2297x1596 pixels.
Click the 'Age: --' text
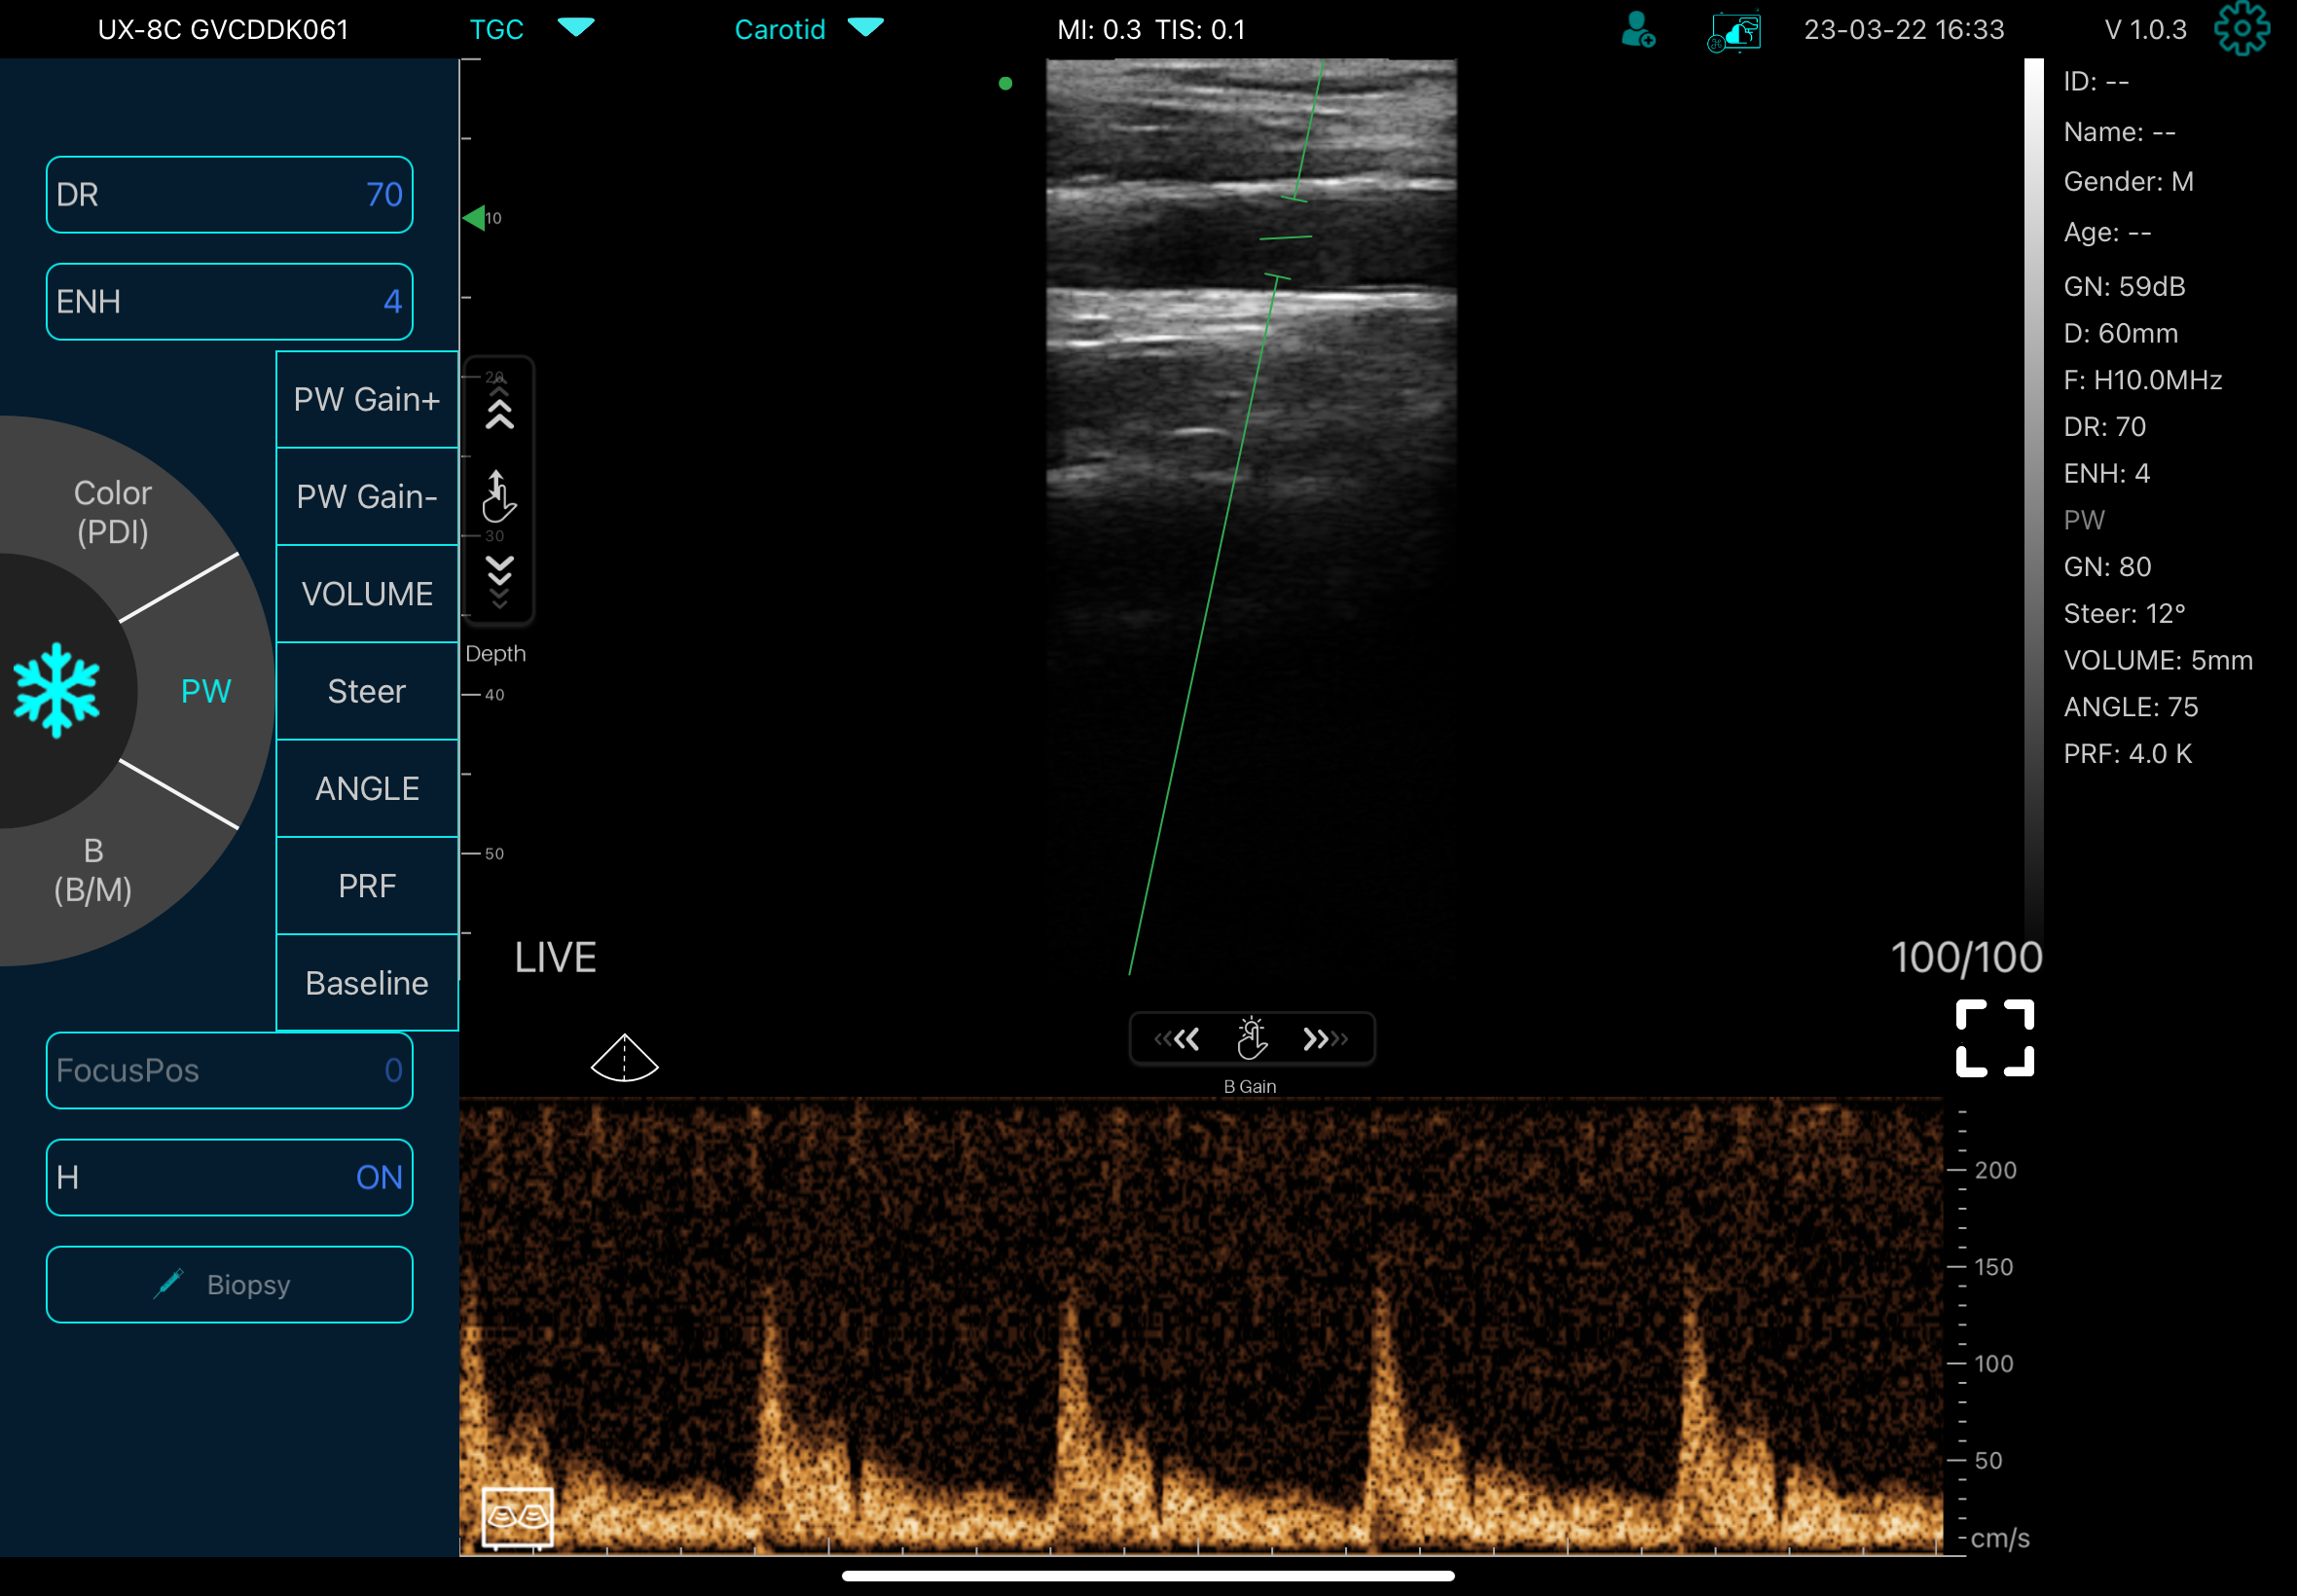[2107, 232]
